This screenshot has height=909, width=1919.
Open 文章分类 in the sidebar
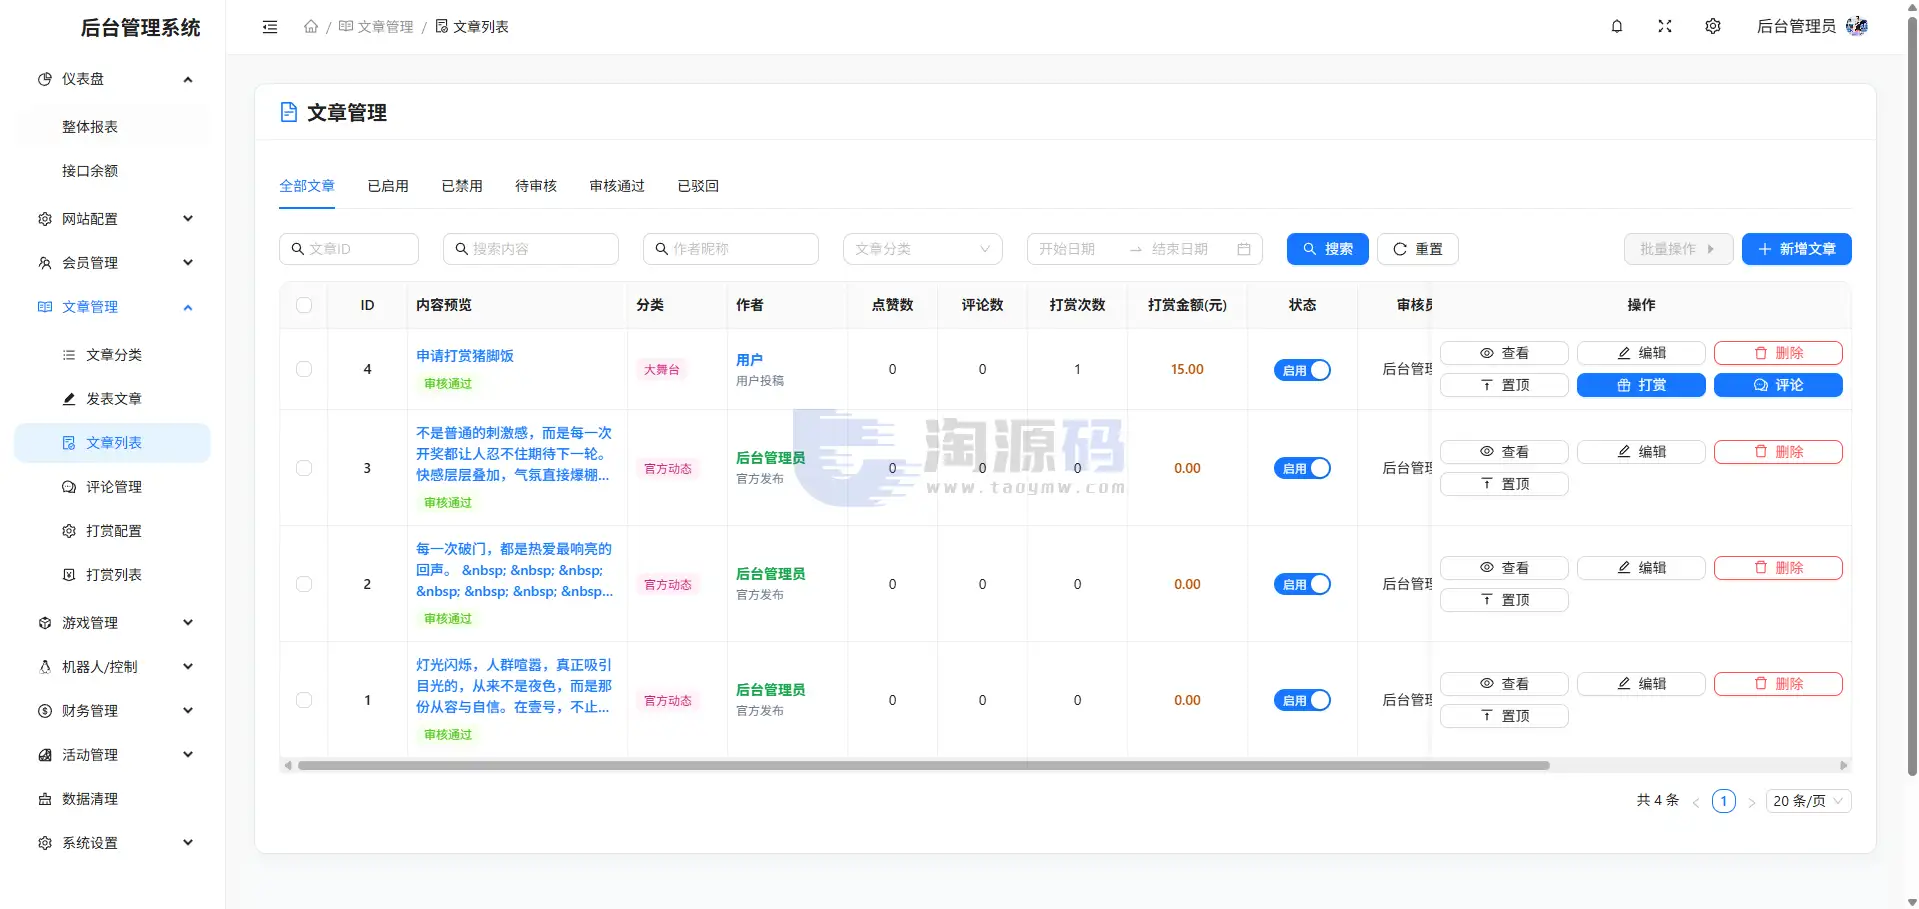tap(113, 355)
